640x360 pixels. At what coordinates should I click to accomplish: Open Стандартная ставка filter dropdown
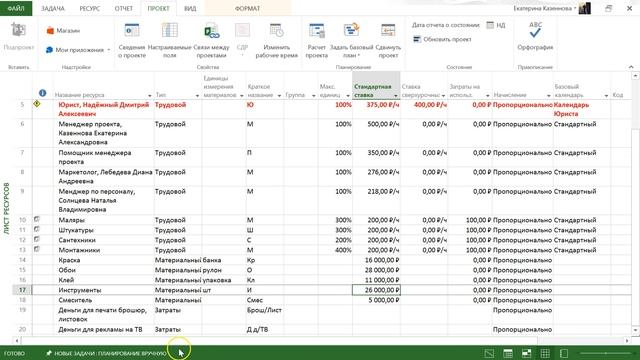[396, 96]
